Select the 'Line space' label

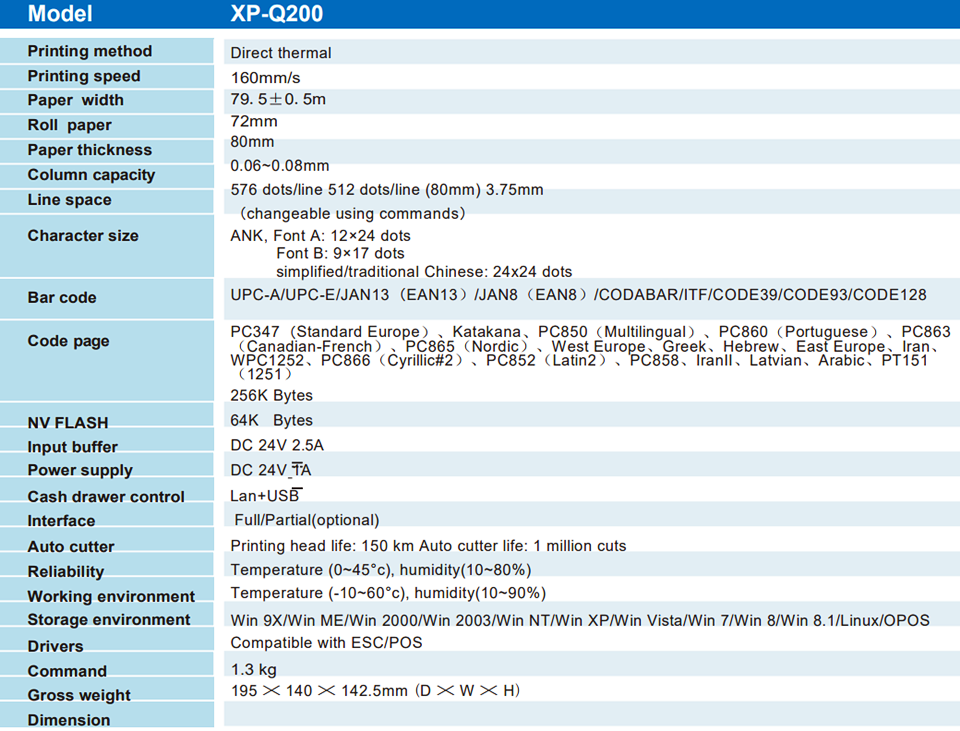(x=69, y=200)
